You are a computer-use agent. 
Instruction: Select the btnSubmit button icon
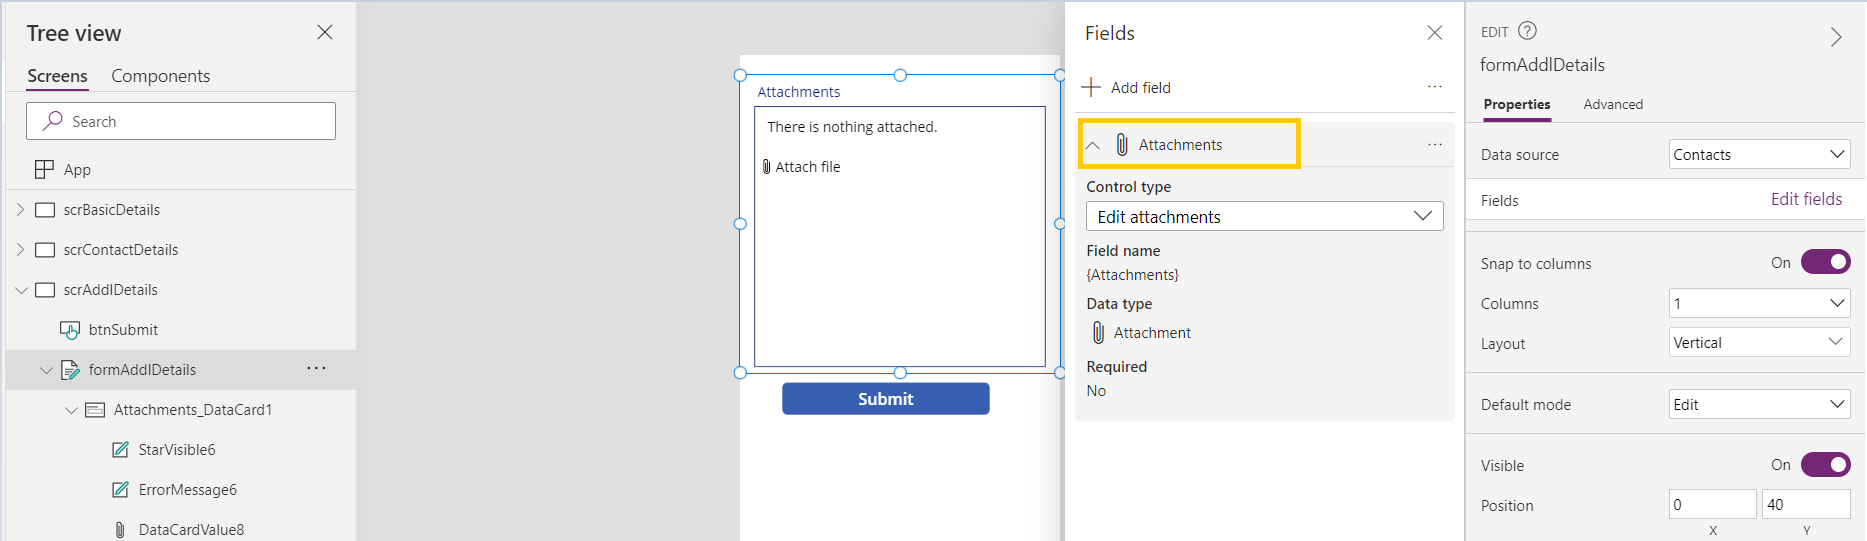(70, 330)
